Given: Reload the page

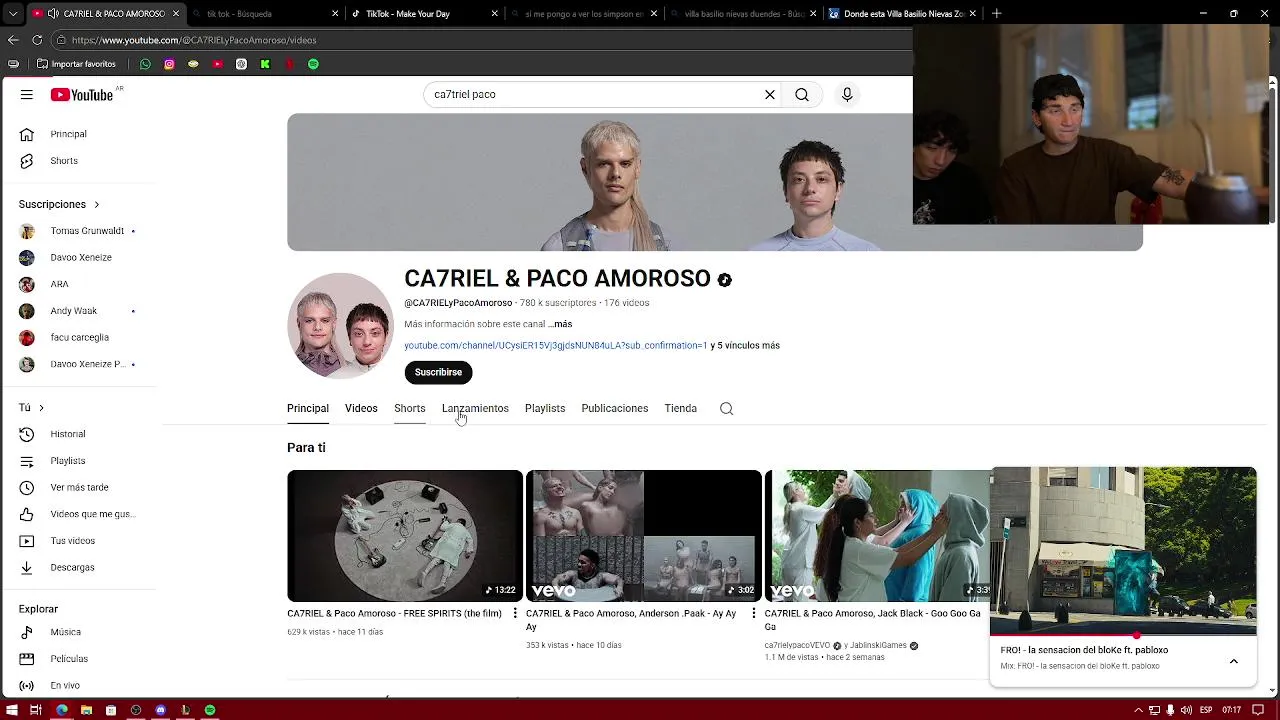Looking at the screenshot, I should click(x=37, y=40).
